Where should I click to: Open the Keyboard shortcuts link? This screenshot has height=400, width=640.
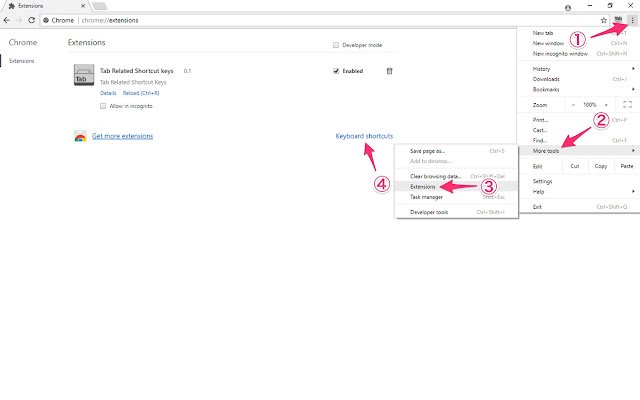(x=364, y=136)
